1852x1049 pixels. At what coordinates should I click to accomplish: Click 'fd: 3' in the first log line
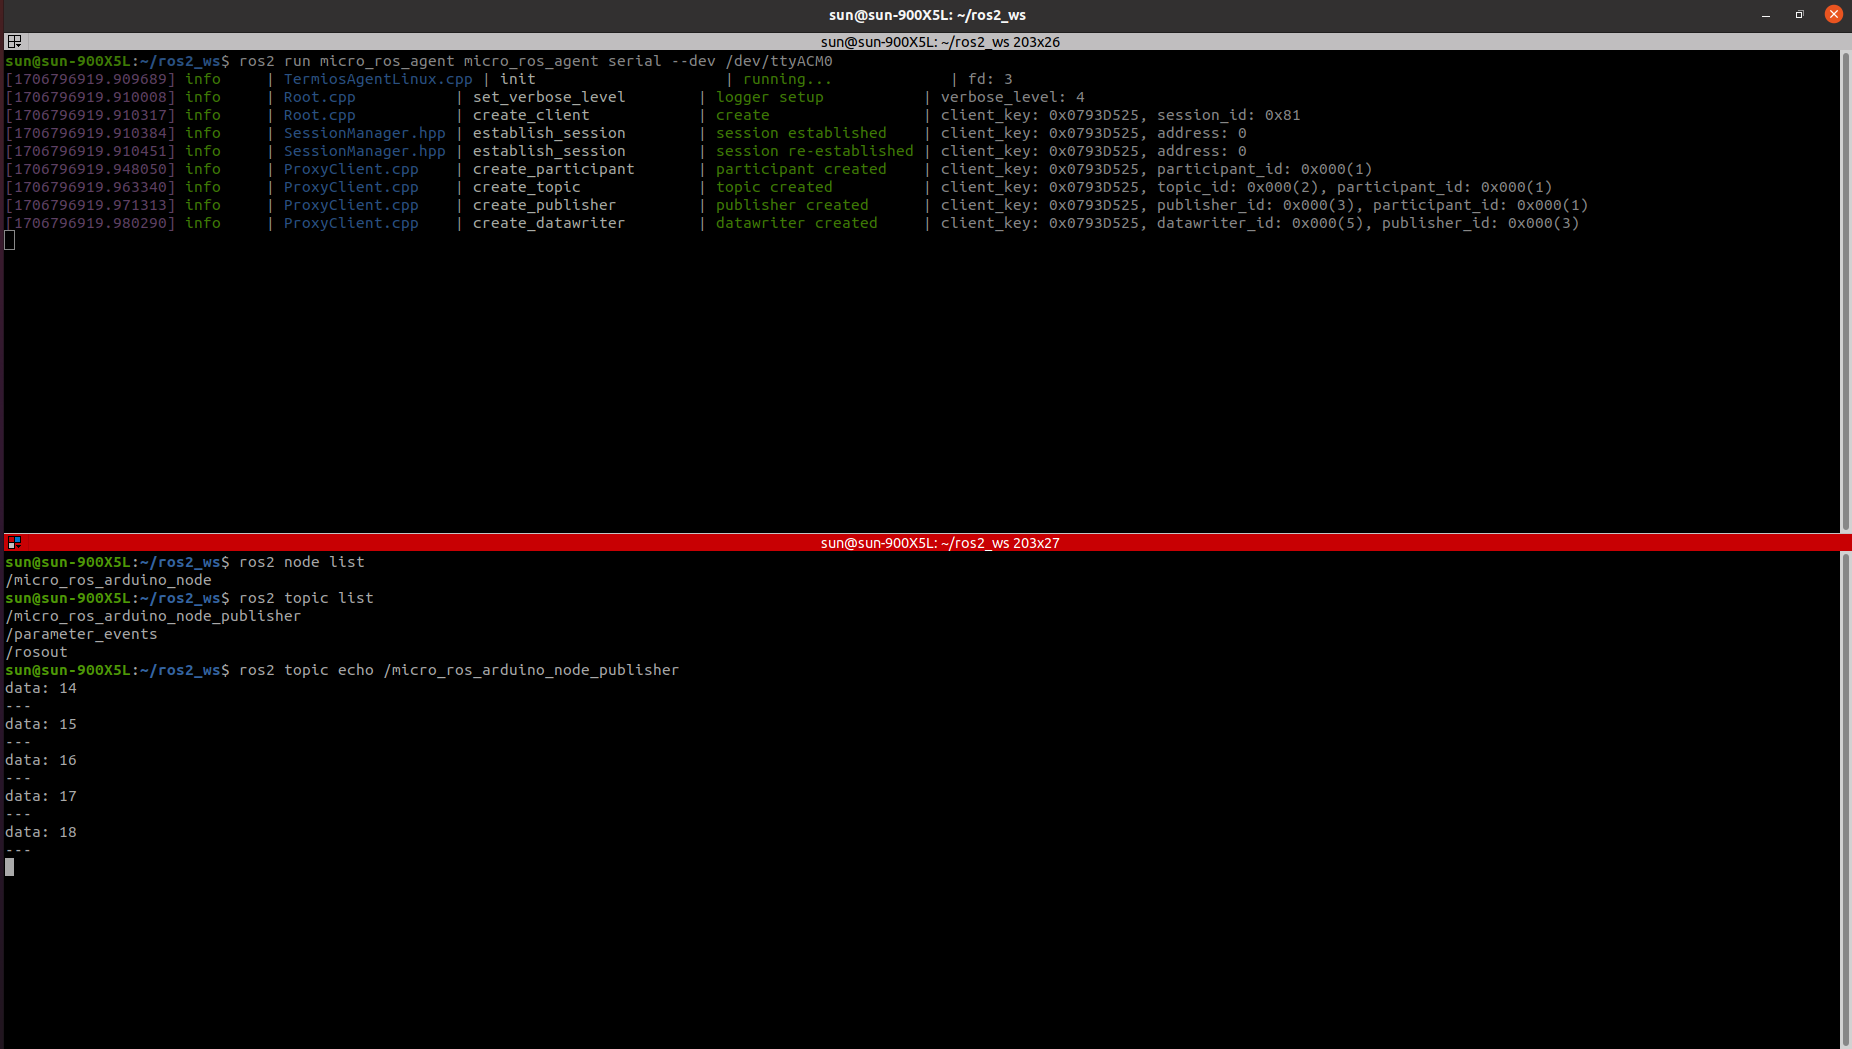[990, 79]
